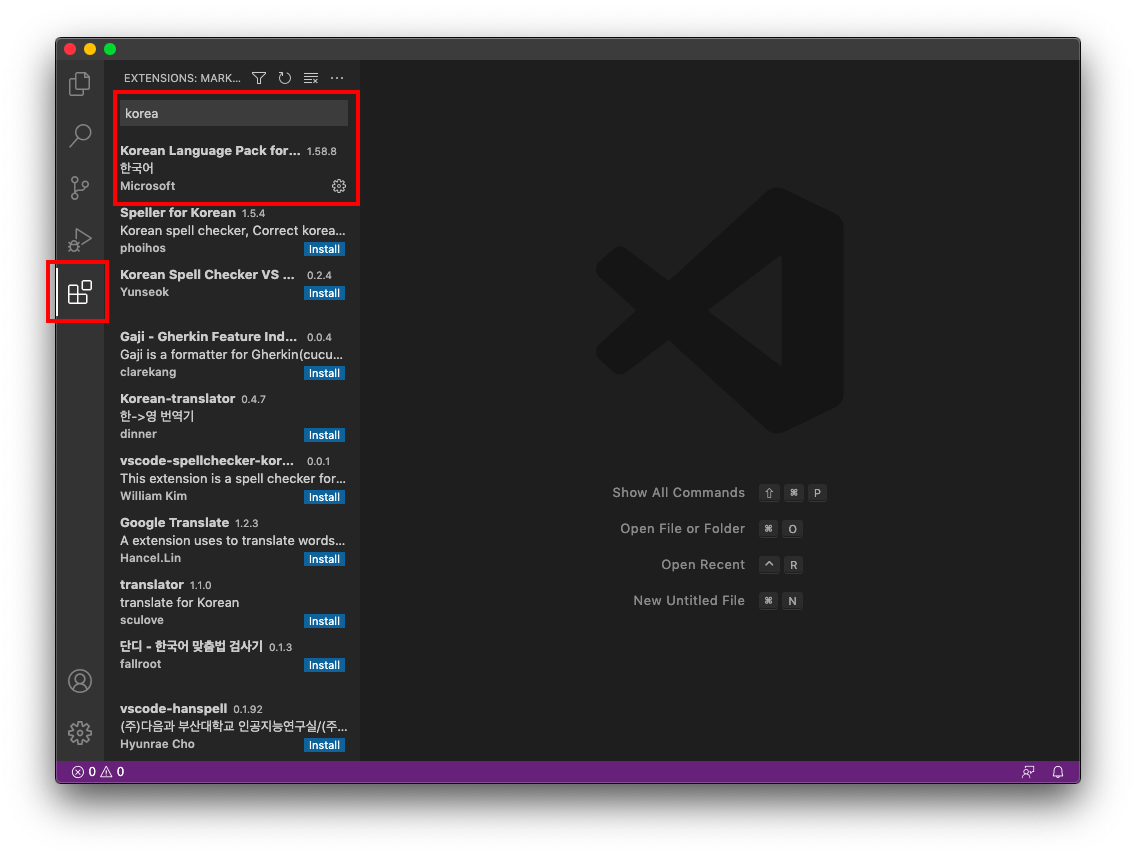Click the Microsoft publisher name
1136x857 pixels.
(148, 186)
